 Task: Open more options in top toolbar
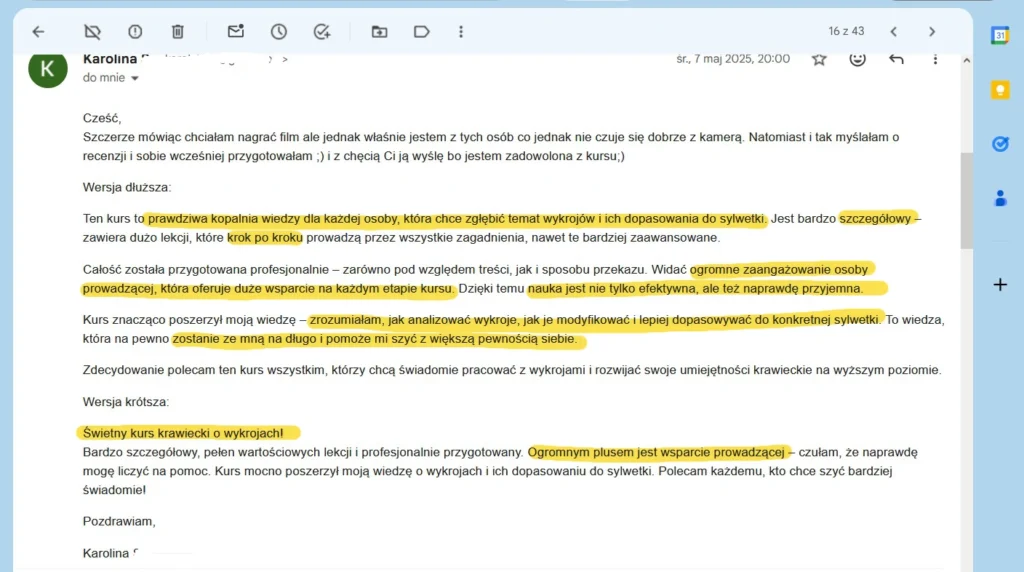(x=461, y=31)
